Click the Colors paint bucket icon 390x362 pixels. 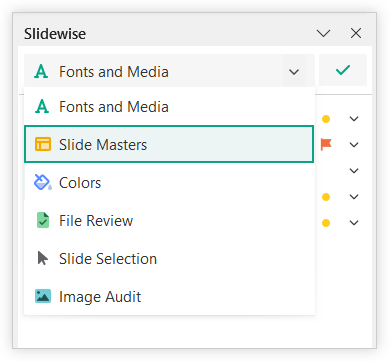[43, 182]
